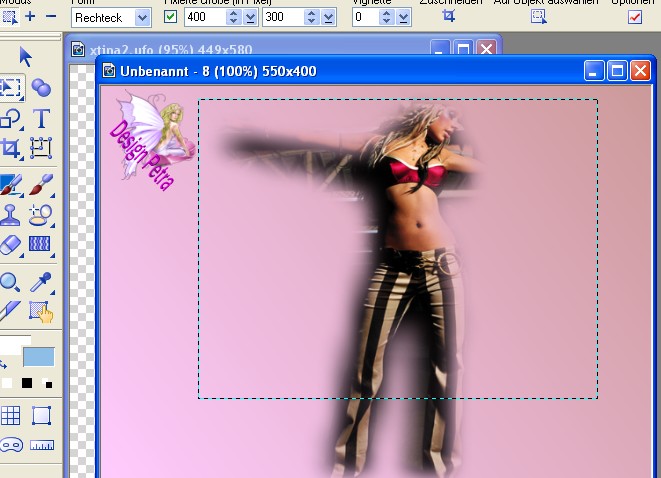This screenshot has height=478, width=661.
Task: Select the Eraser tool
Action: (11, 245)
